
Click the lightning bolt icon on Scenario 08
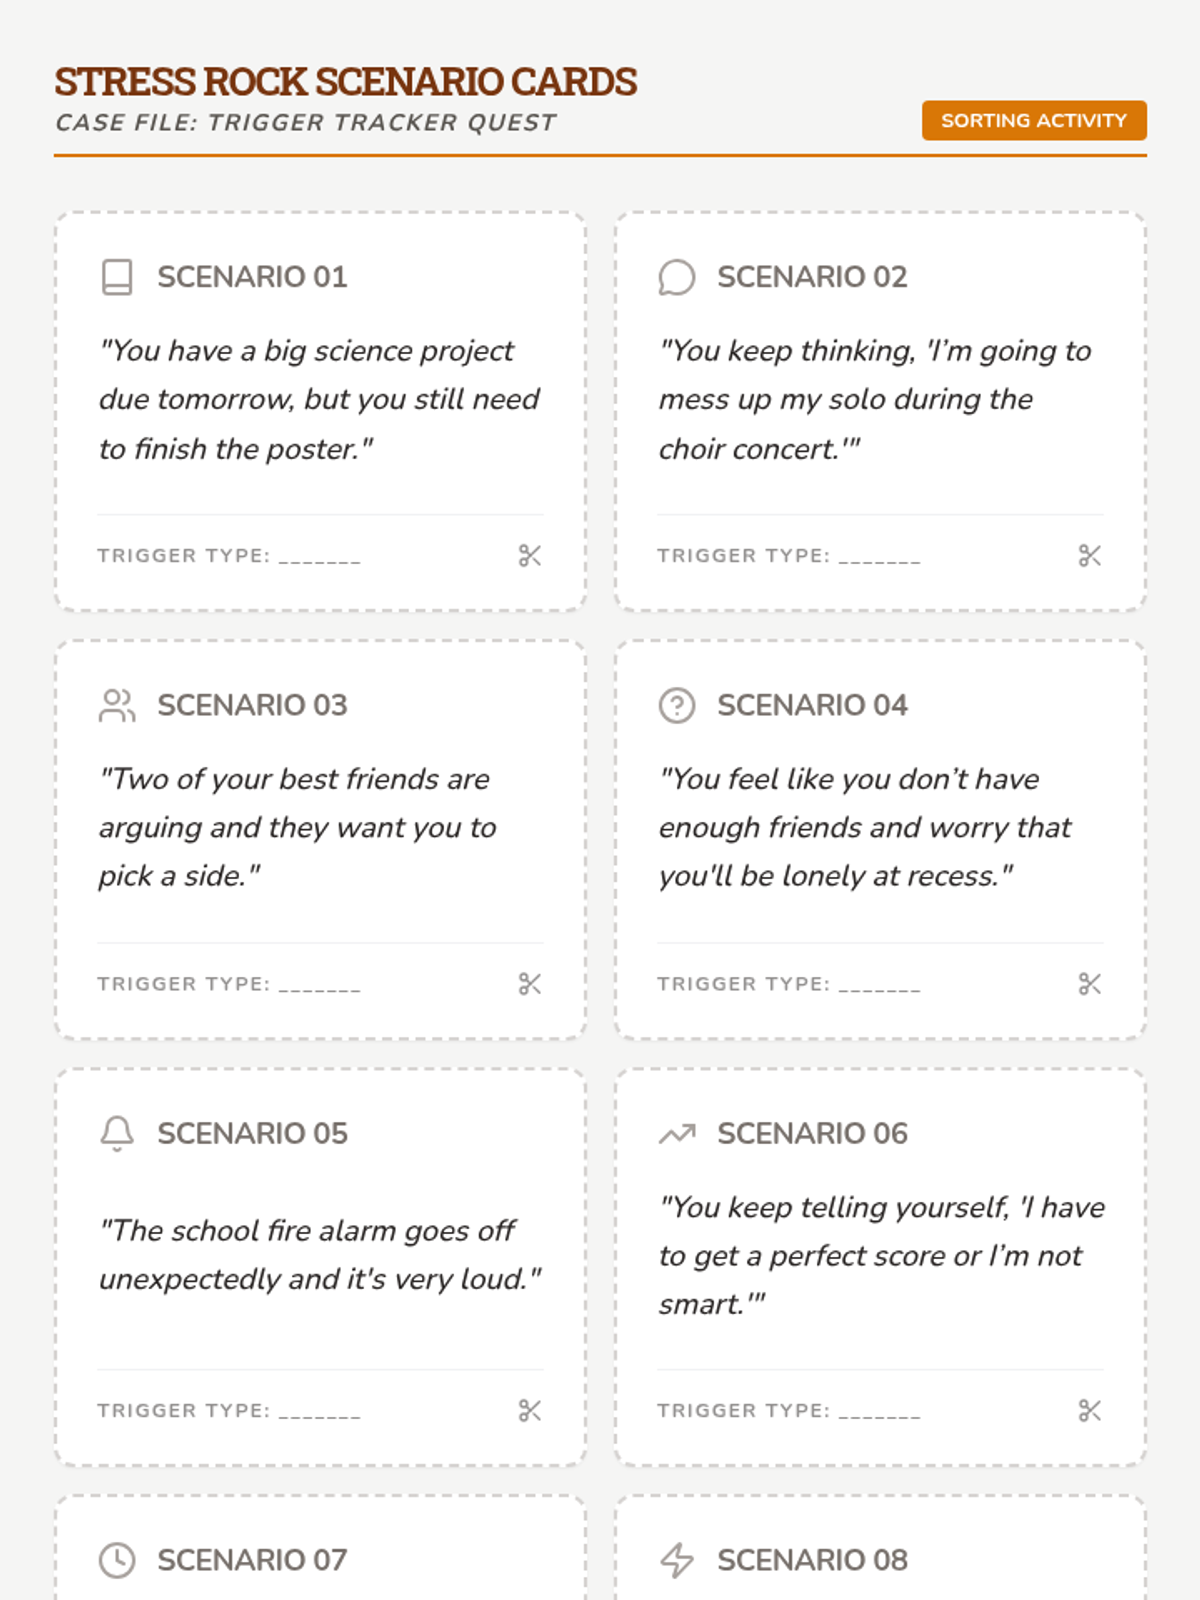[x=676, y=1560]
